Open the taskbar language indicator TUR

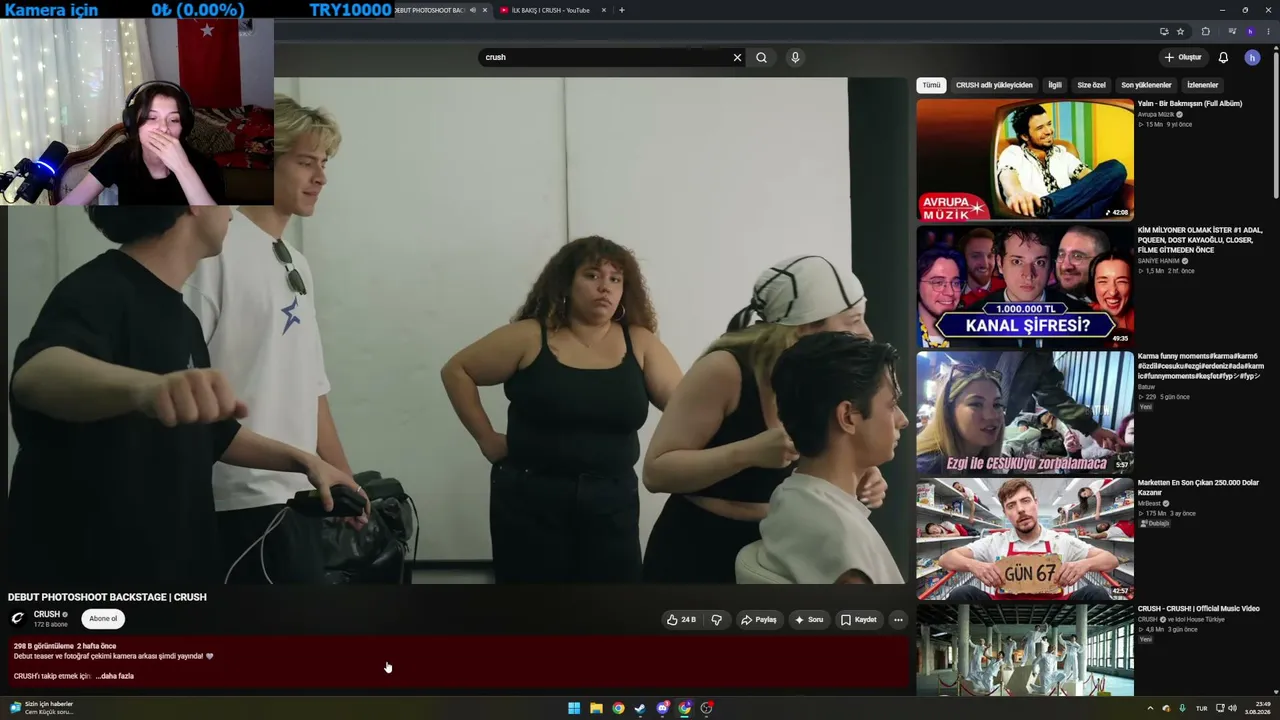pyautogui.click(x=1202, y=708)
